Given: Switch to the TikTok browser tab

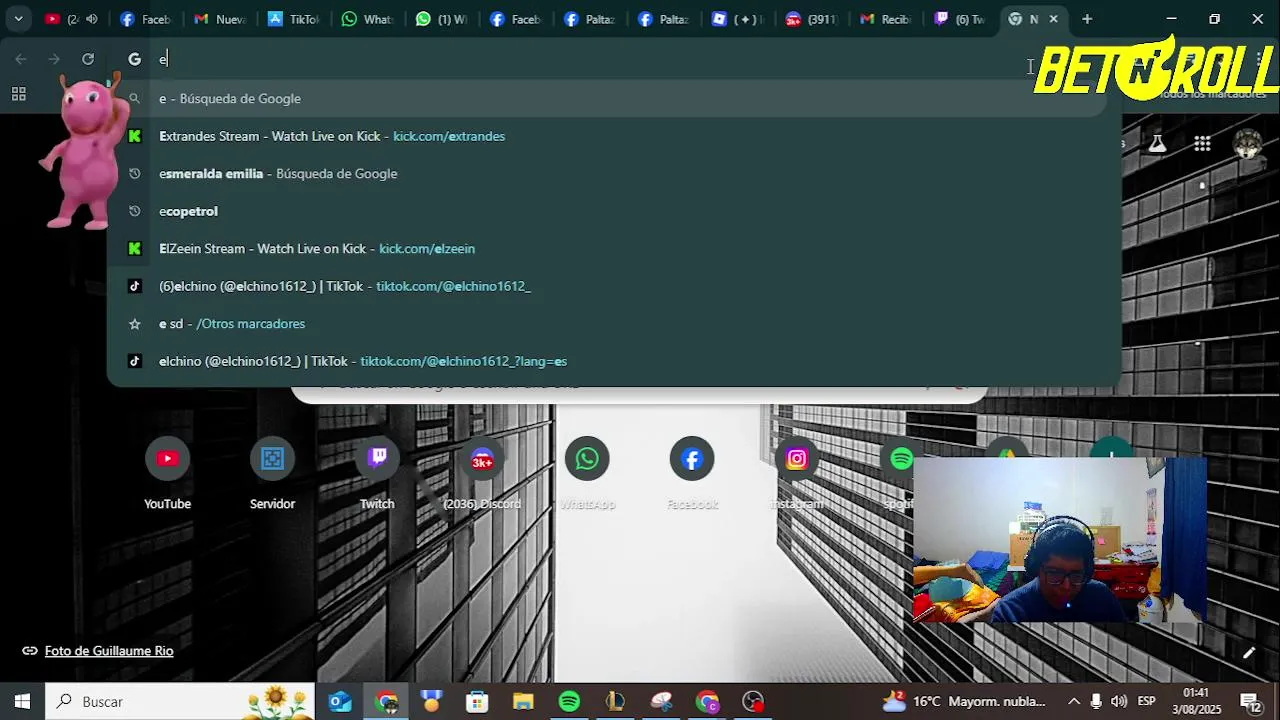Looking at the screenshot, I should [x=293, y=19].
